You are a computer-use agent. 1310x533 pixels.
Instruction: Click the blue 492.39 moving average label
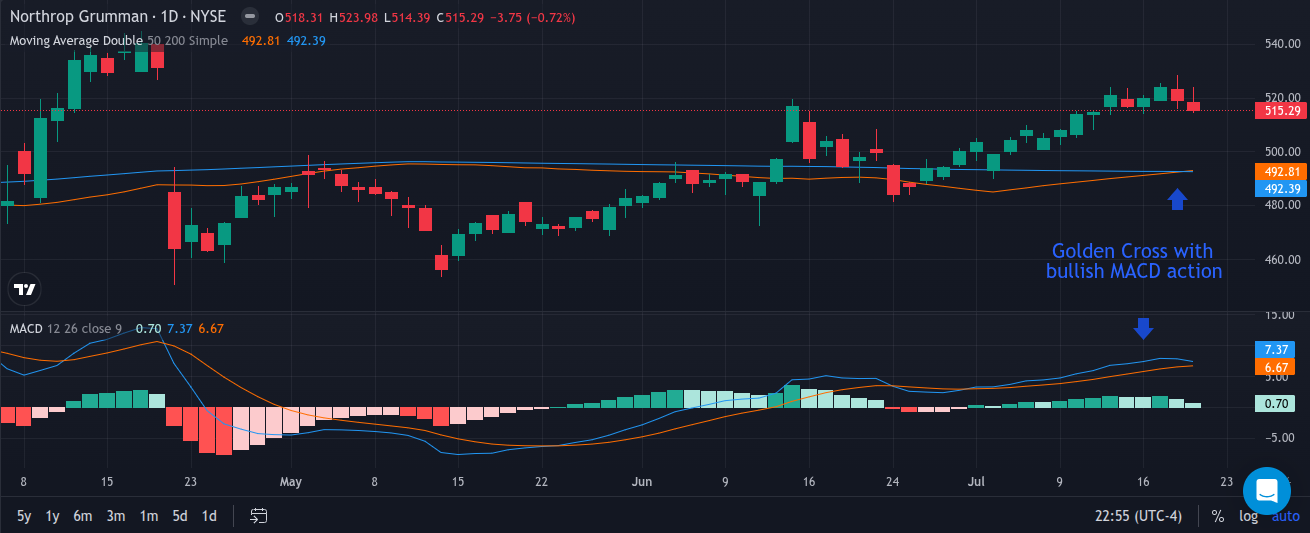click(1281, 188)
